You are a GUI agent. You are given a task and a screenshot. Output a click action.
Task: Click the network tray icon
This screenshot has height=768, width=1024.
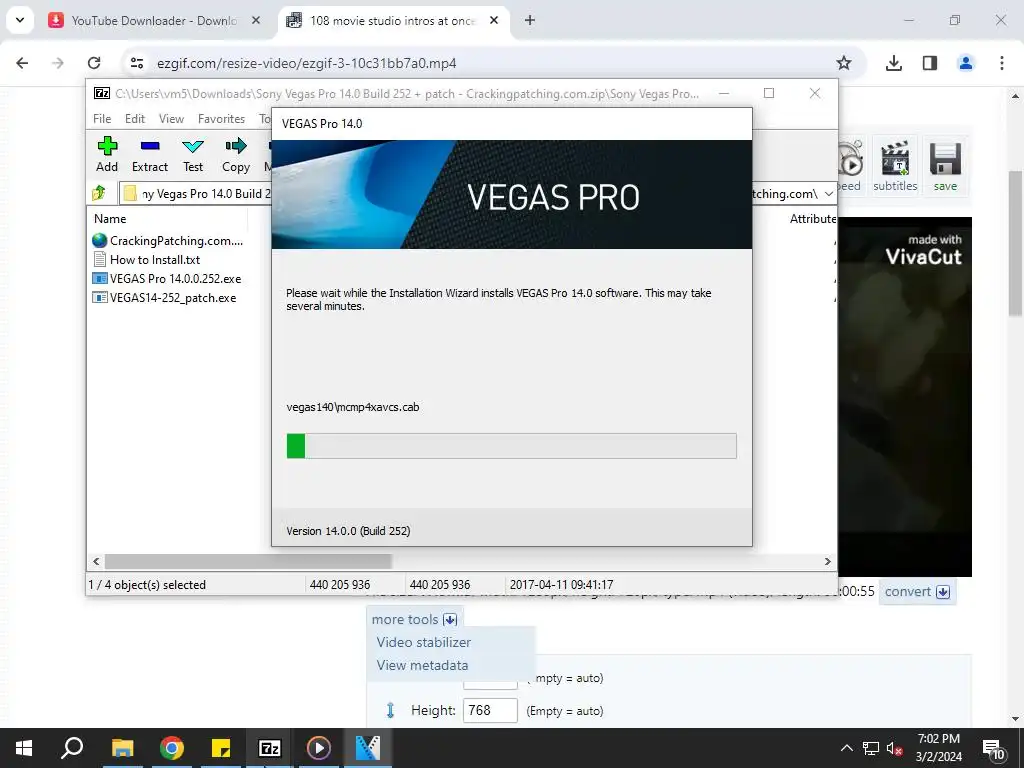(x=870, y=748)
